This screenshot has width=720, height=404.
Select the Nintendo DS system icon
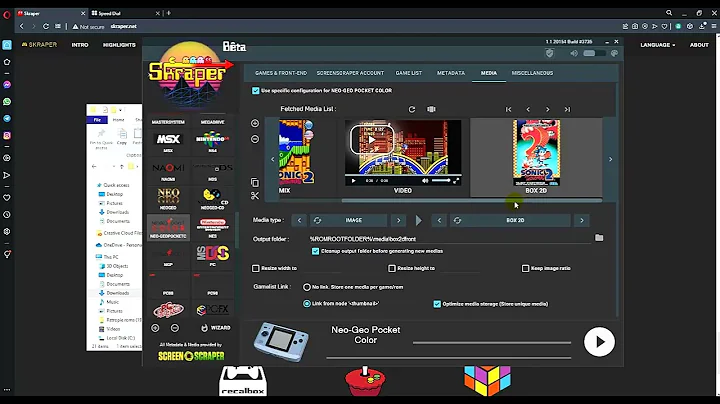click(213, 171)
